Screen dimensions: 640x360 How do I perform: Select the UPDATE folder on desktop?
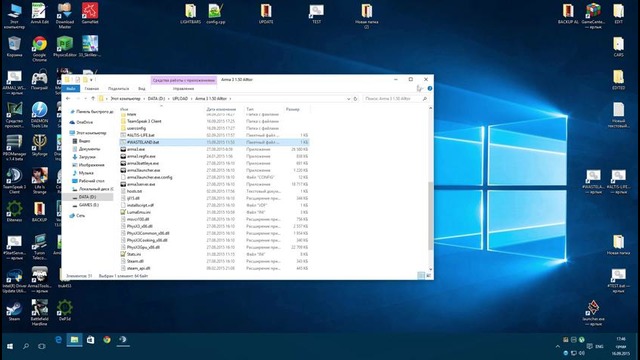coord(266,14)
